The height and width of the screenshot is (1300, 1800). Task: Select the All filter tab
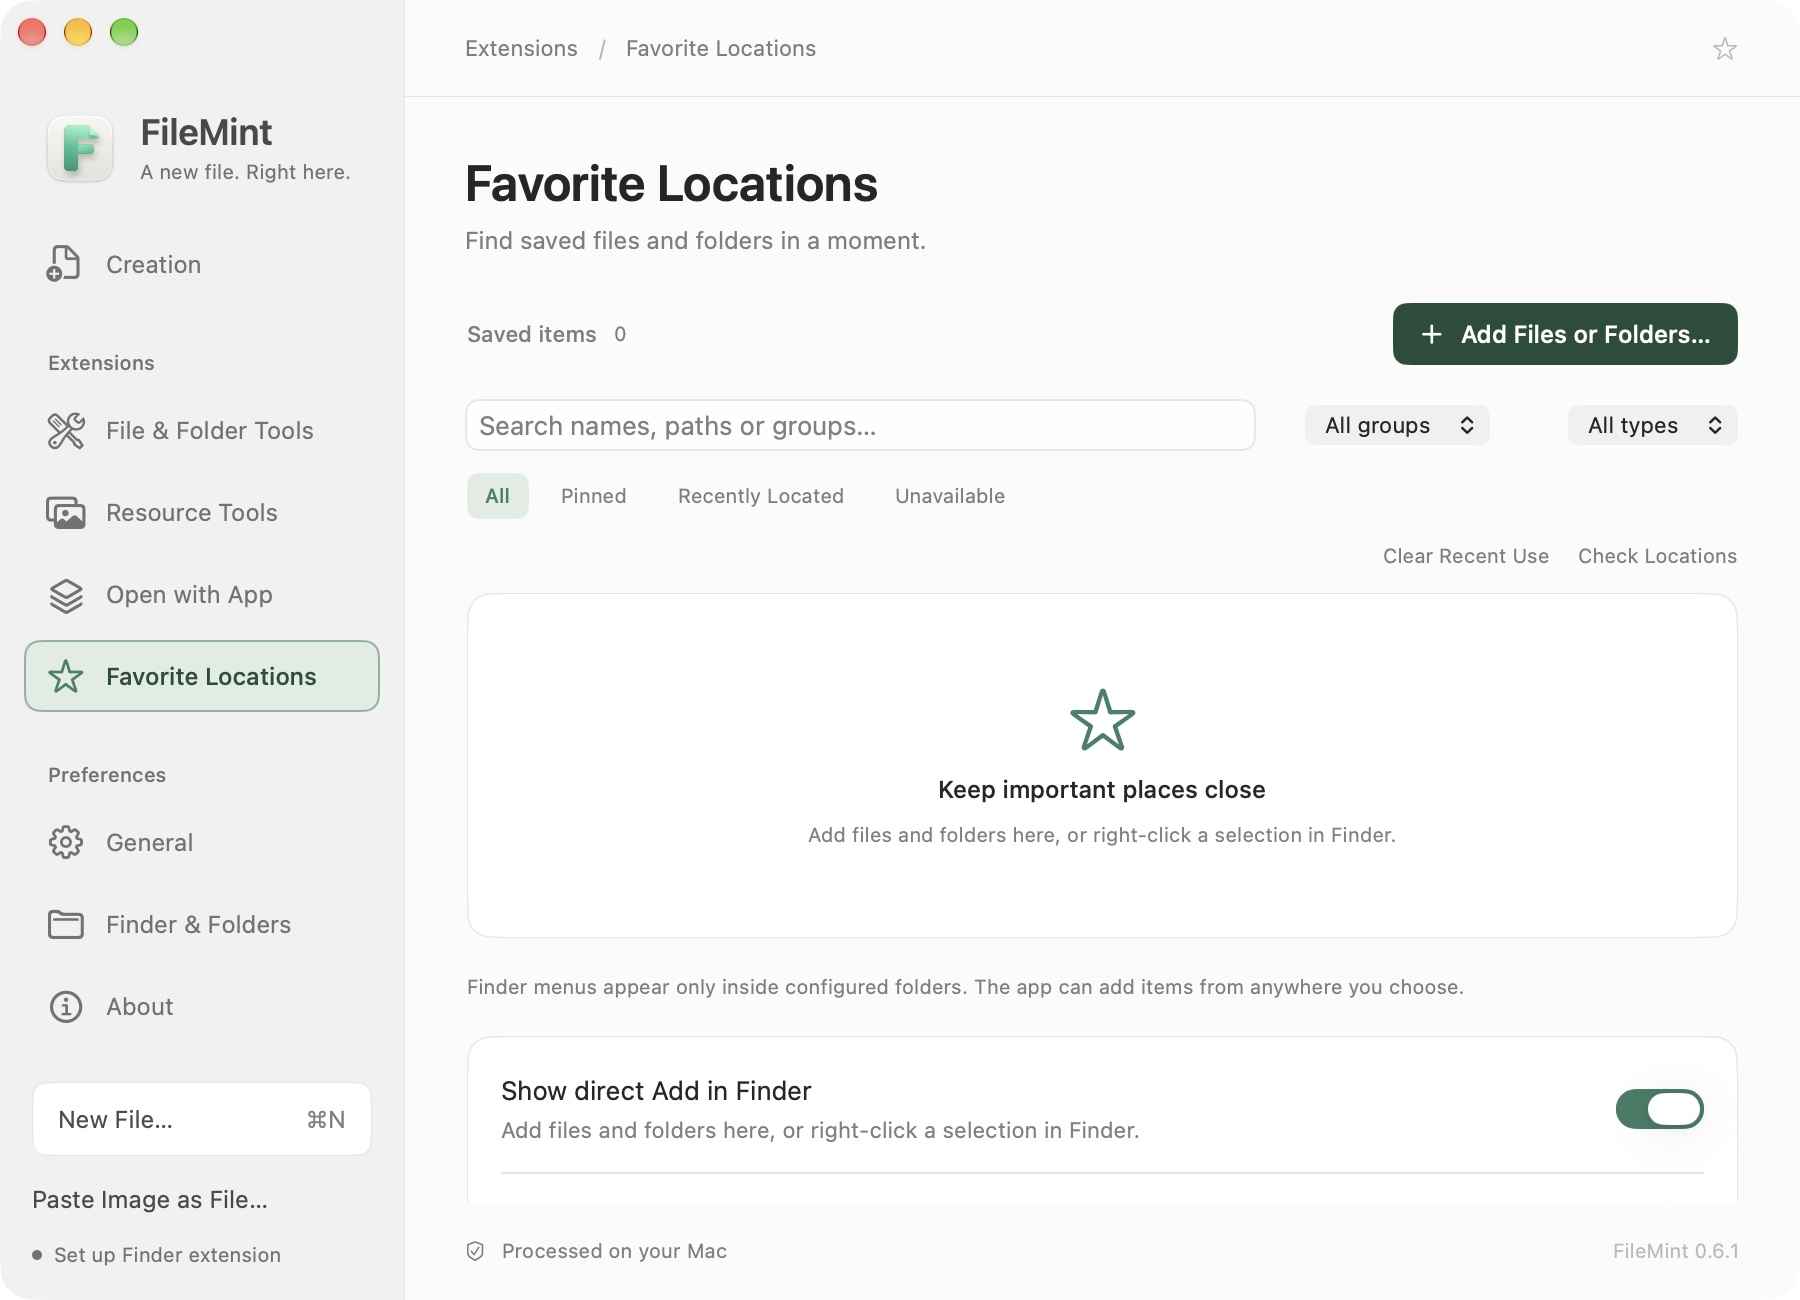pyautogui.click(x=498, y=496)
